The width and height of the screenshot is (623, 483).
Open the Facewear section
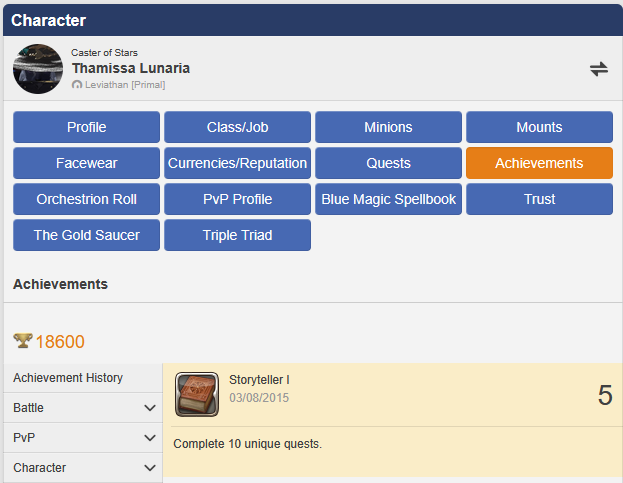coord(87,163)
